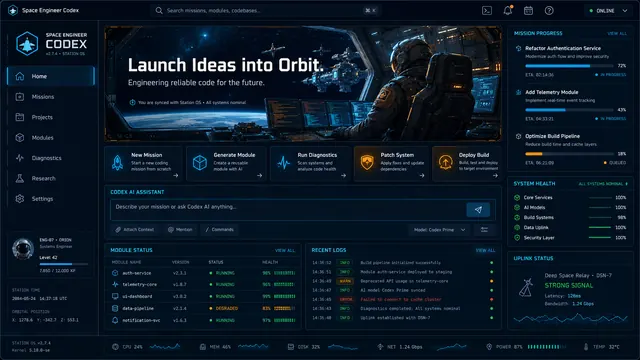Click Optimize Build Pipeline progress bar
The image size is (640, 360).
569,154
